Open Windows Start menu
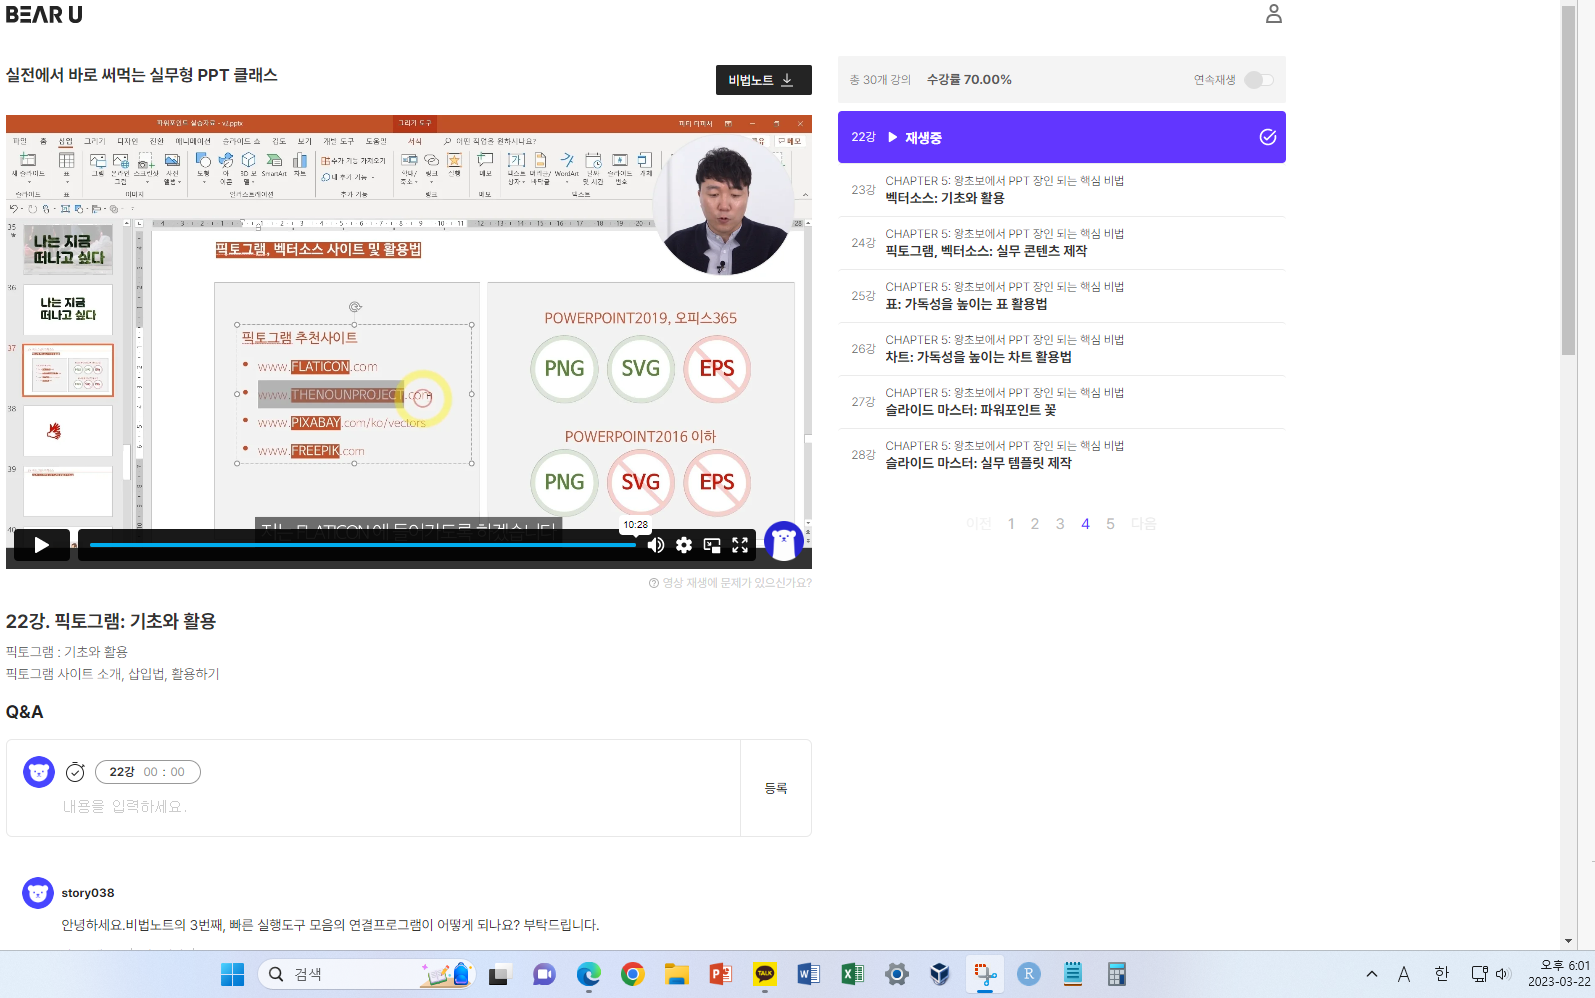 tap(232, 974)
